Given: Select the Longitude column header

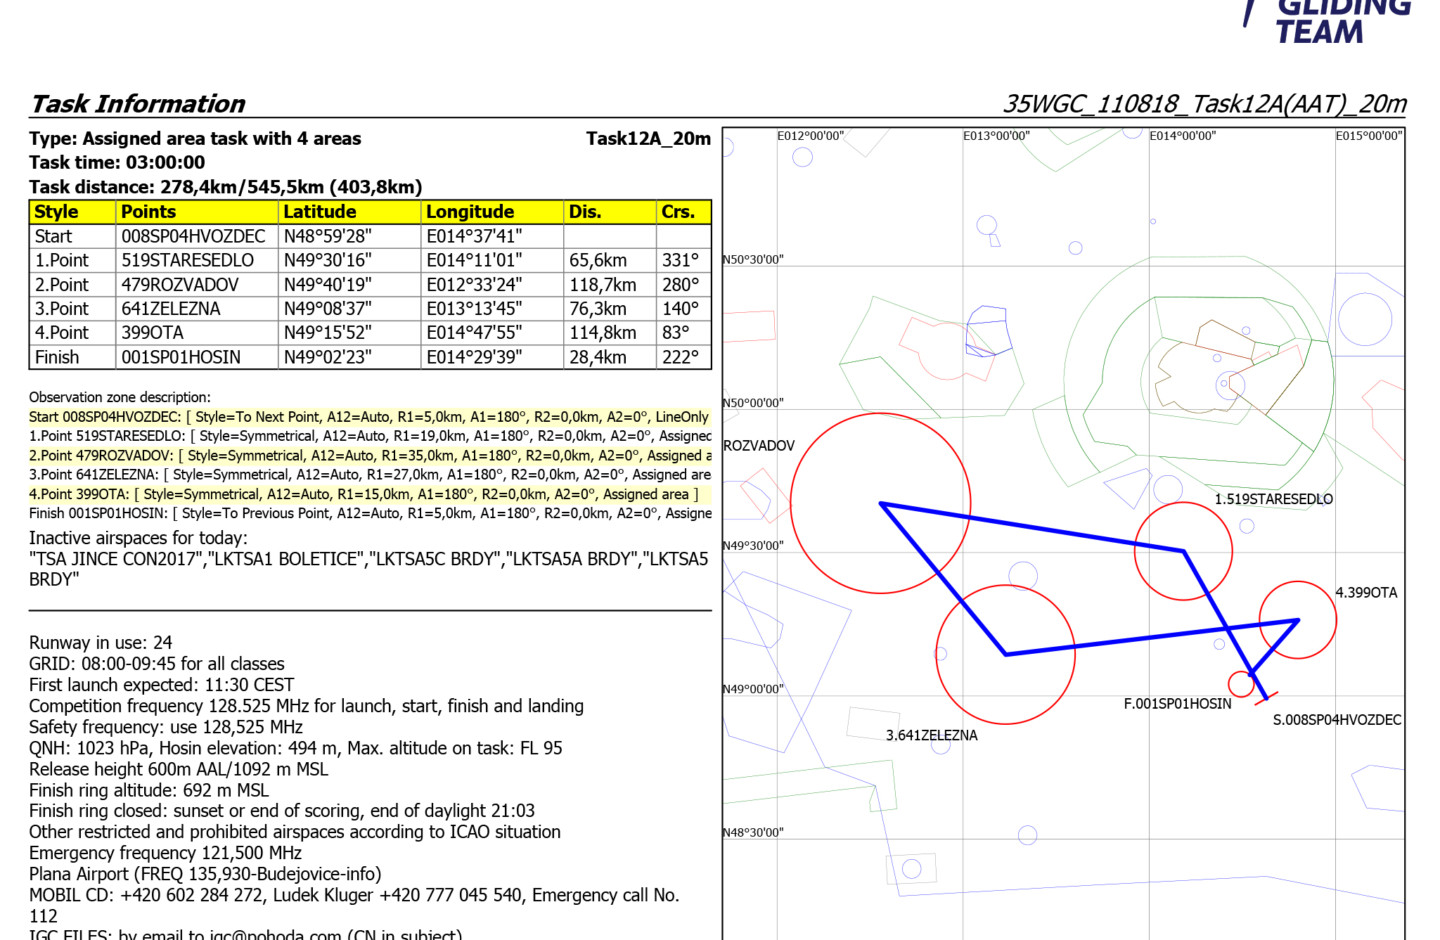Looking at the screenshot, I should point(470,212).
